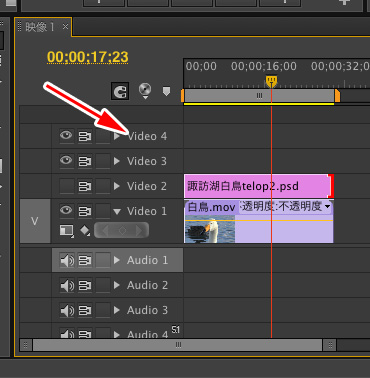This screenshot has width=370, height=378.
Task: Expand the Audio 1 track
Action: [x=117, y=260]
